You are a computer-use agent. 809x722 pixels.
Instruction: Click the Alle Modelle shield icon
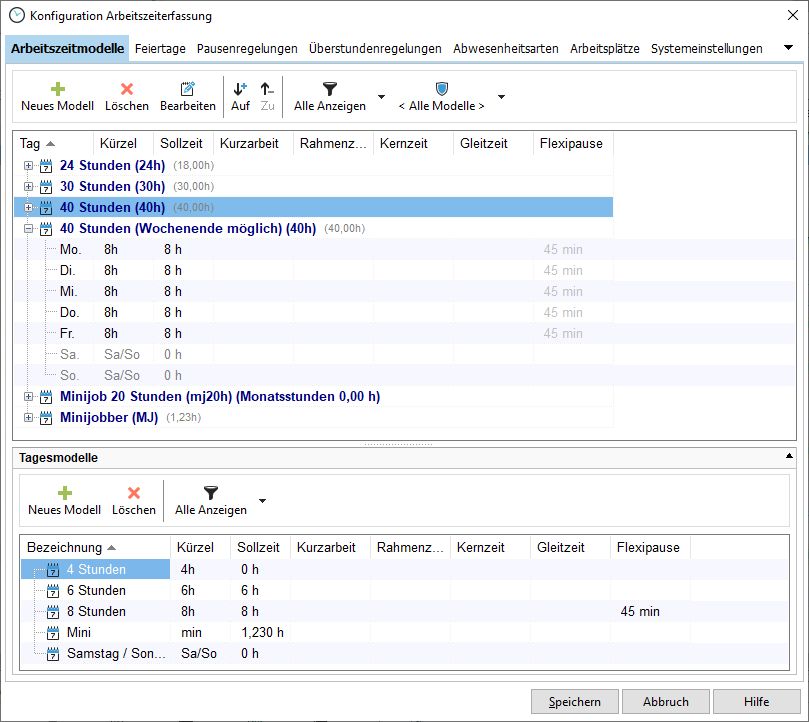tap(441, 89)
